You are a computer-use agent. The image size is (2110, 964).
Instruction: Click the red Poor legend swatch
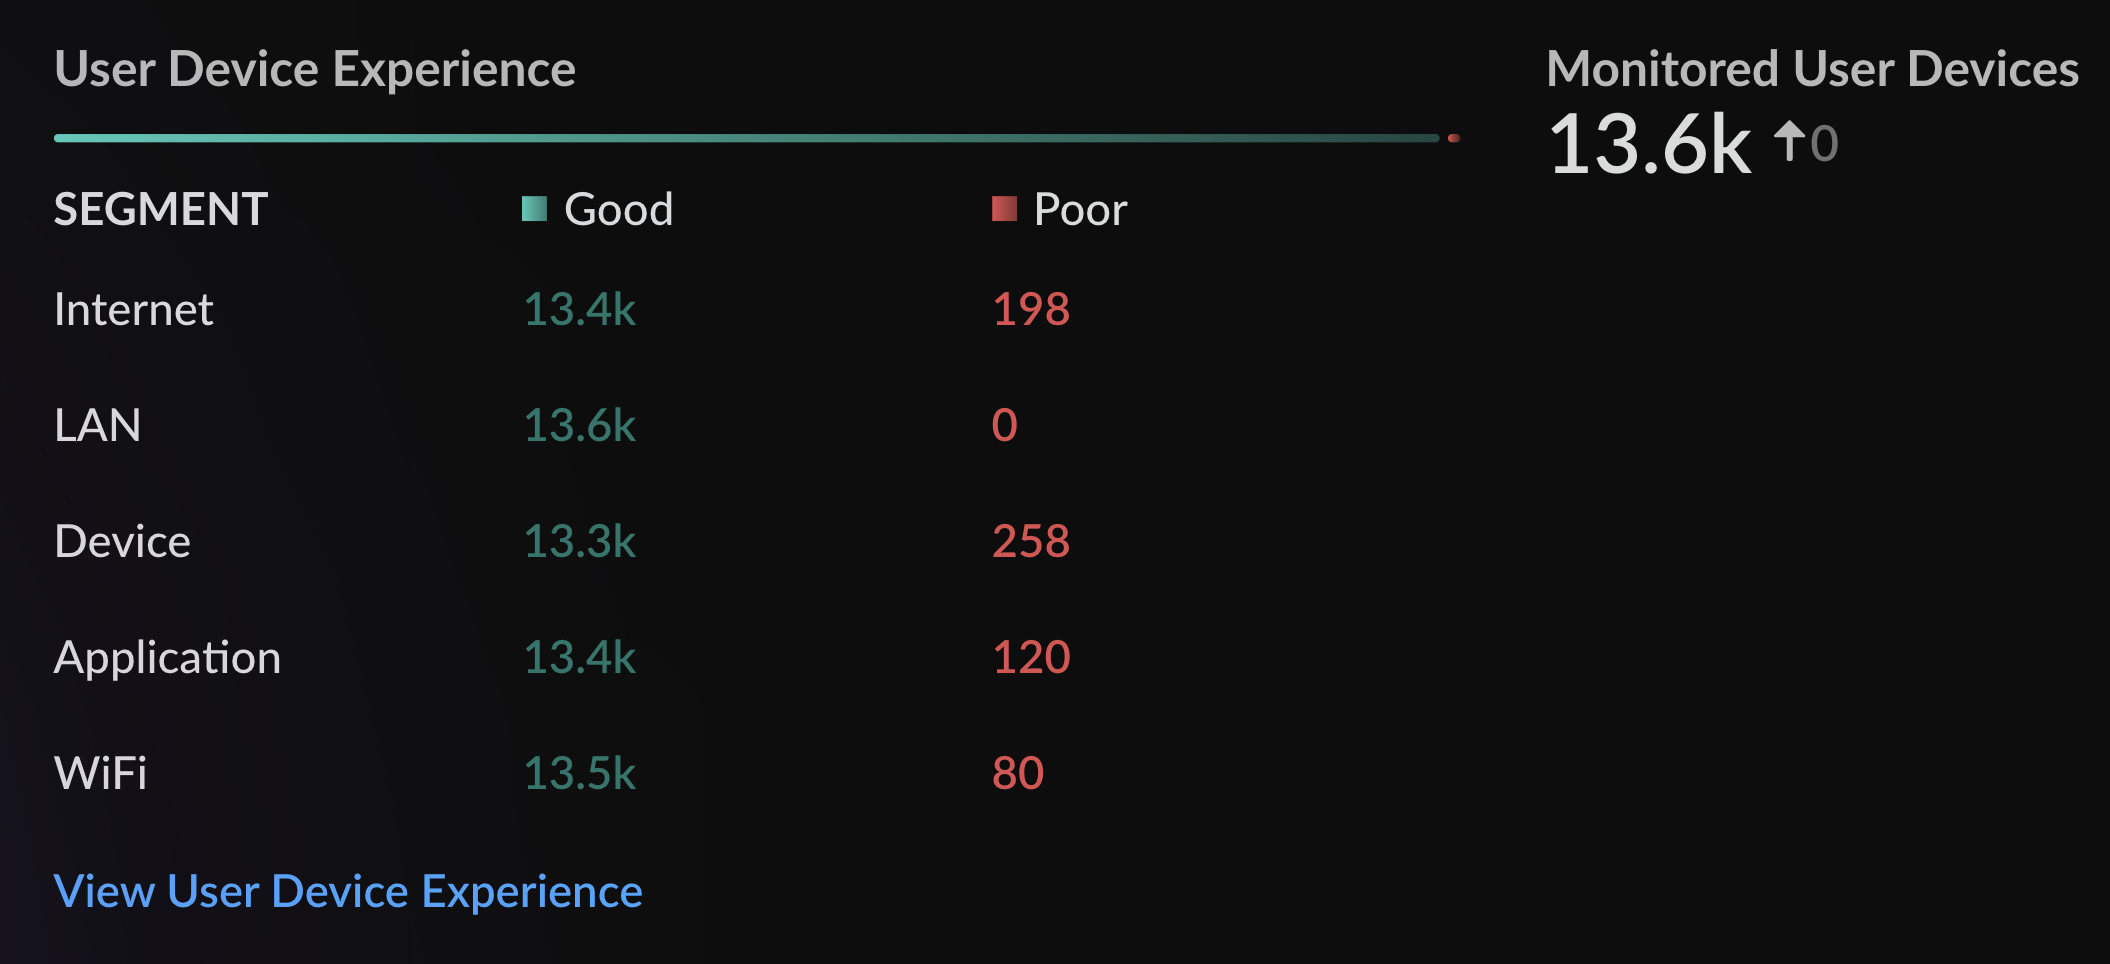coord(1004,208)
